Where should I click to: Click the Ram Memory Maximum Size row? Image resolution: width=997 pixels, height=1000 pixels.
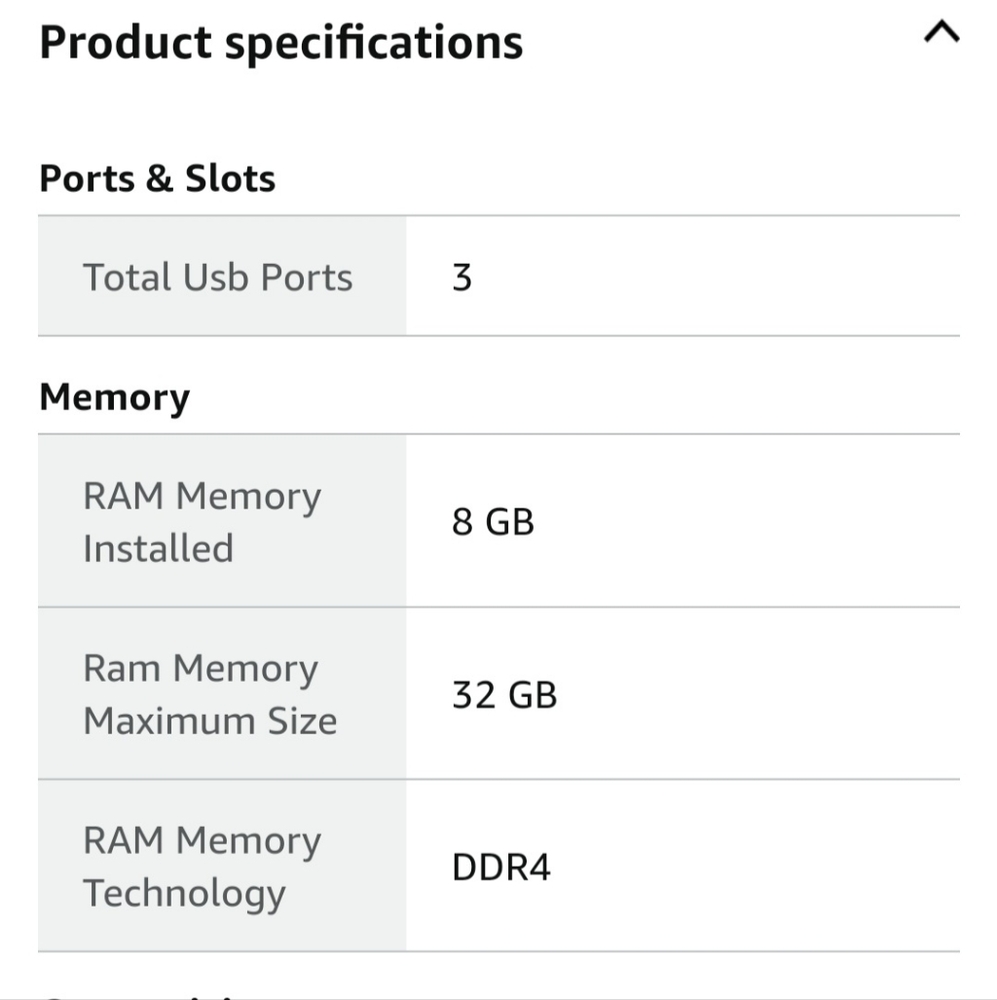tap(499, 694)
